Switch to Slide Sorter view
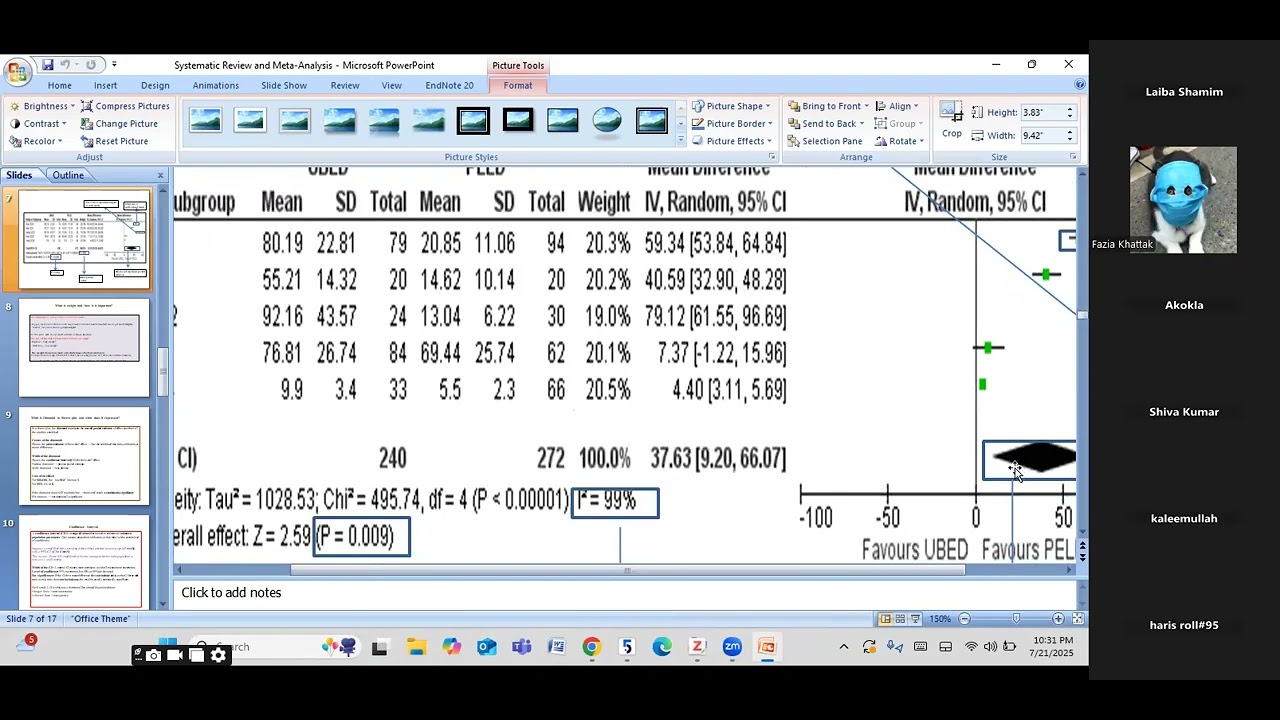Viewport: 1280px width, 720px height. tap(900, 619)
